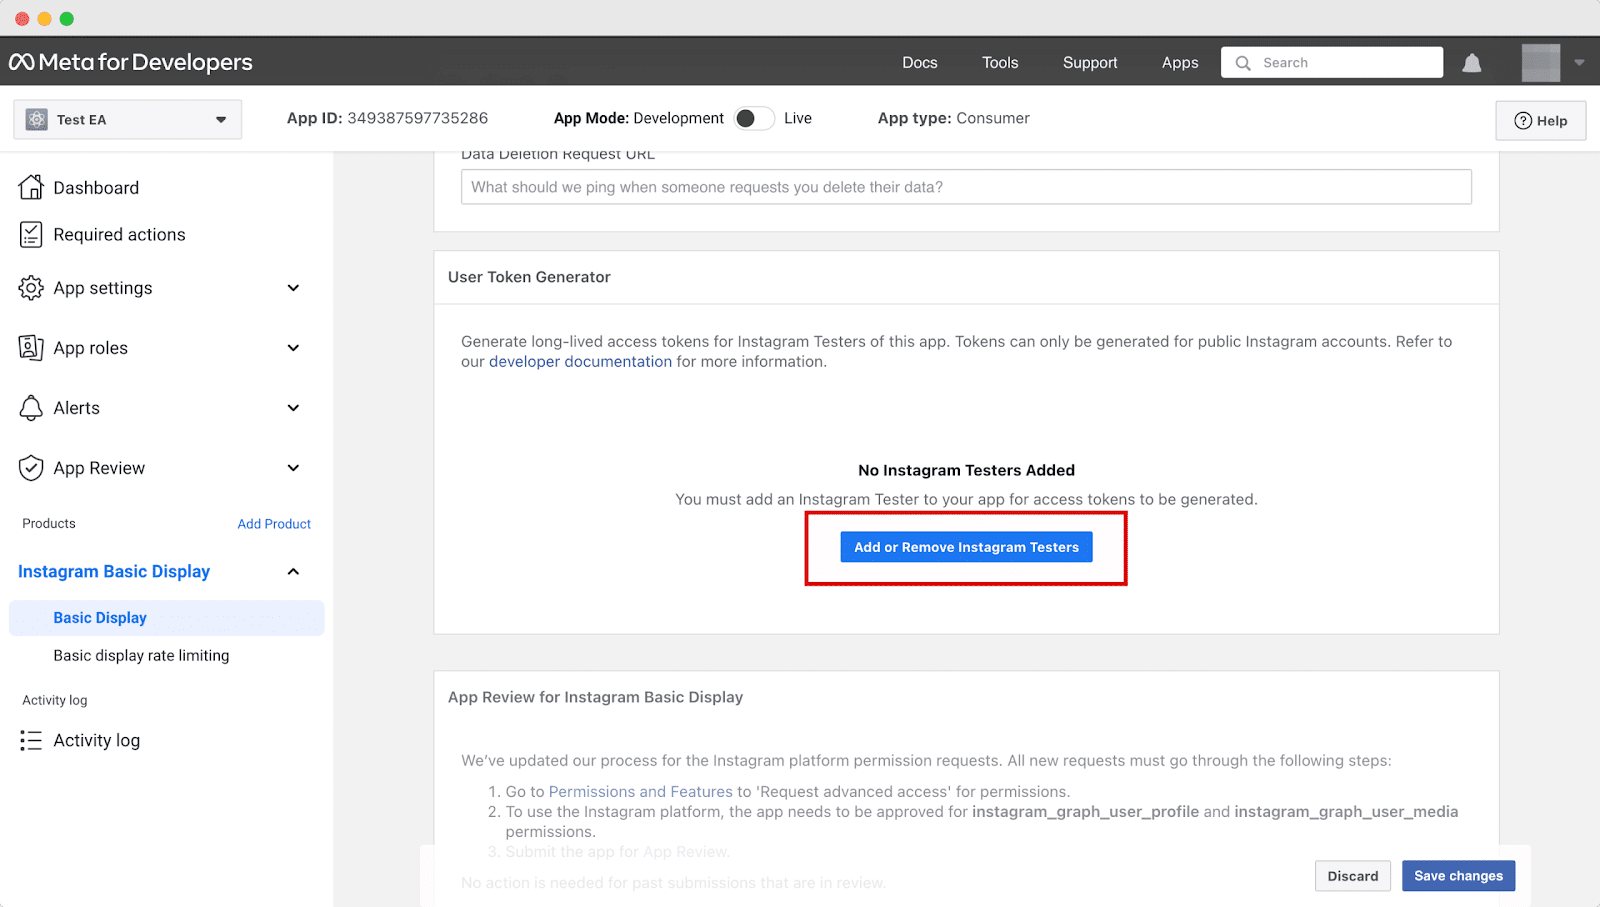Open the Activity log page
This screenshot has height=907, width=1600.
97,741
